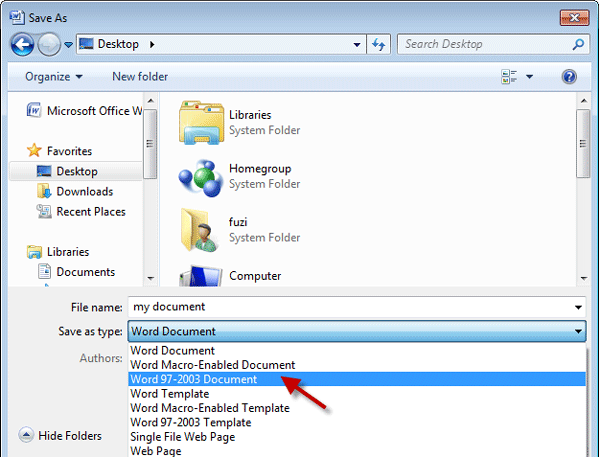Click the New folder button
Viewport: 600px width, 457px height.
coord(140,77)
